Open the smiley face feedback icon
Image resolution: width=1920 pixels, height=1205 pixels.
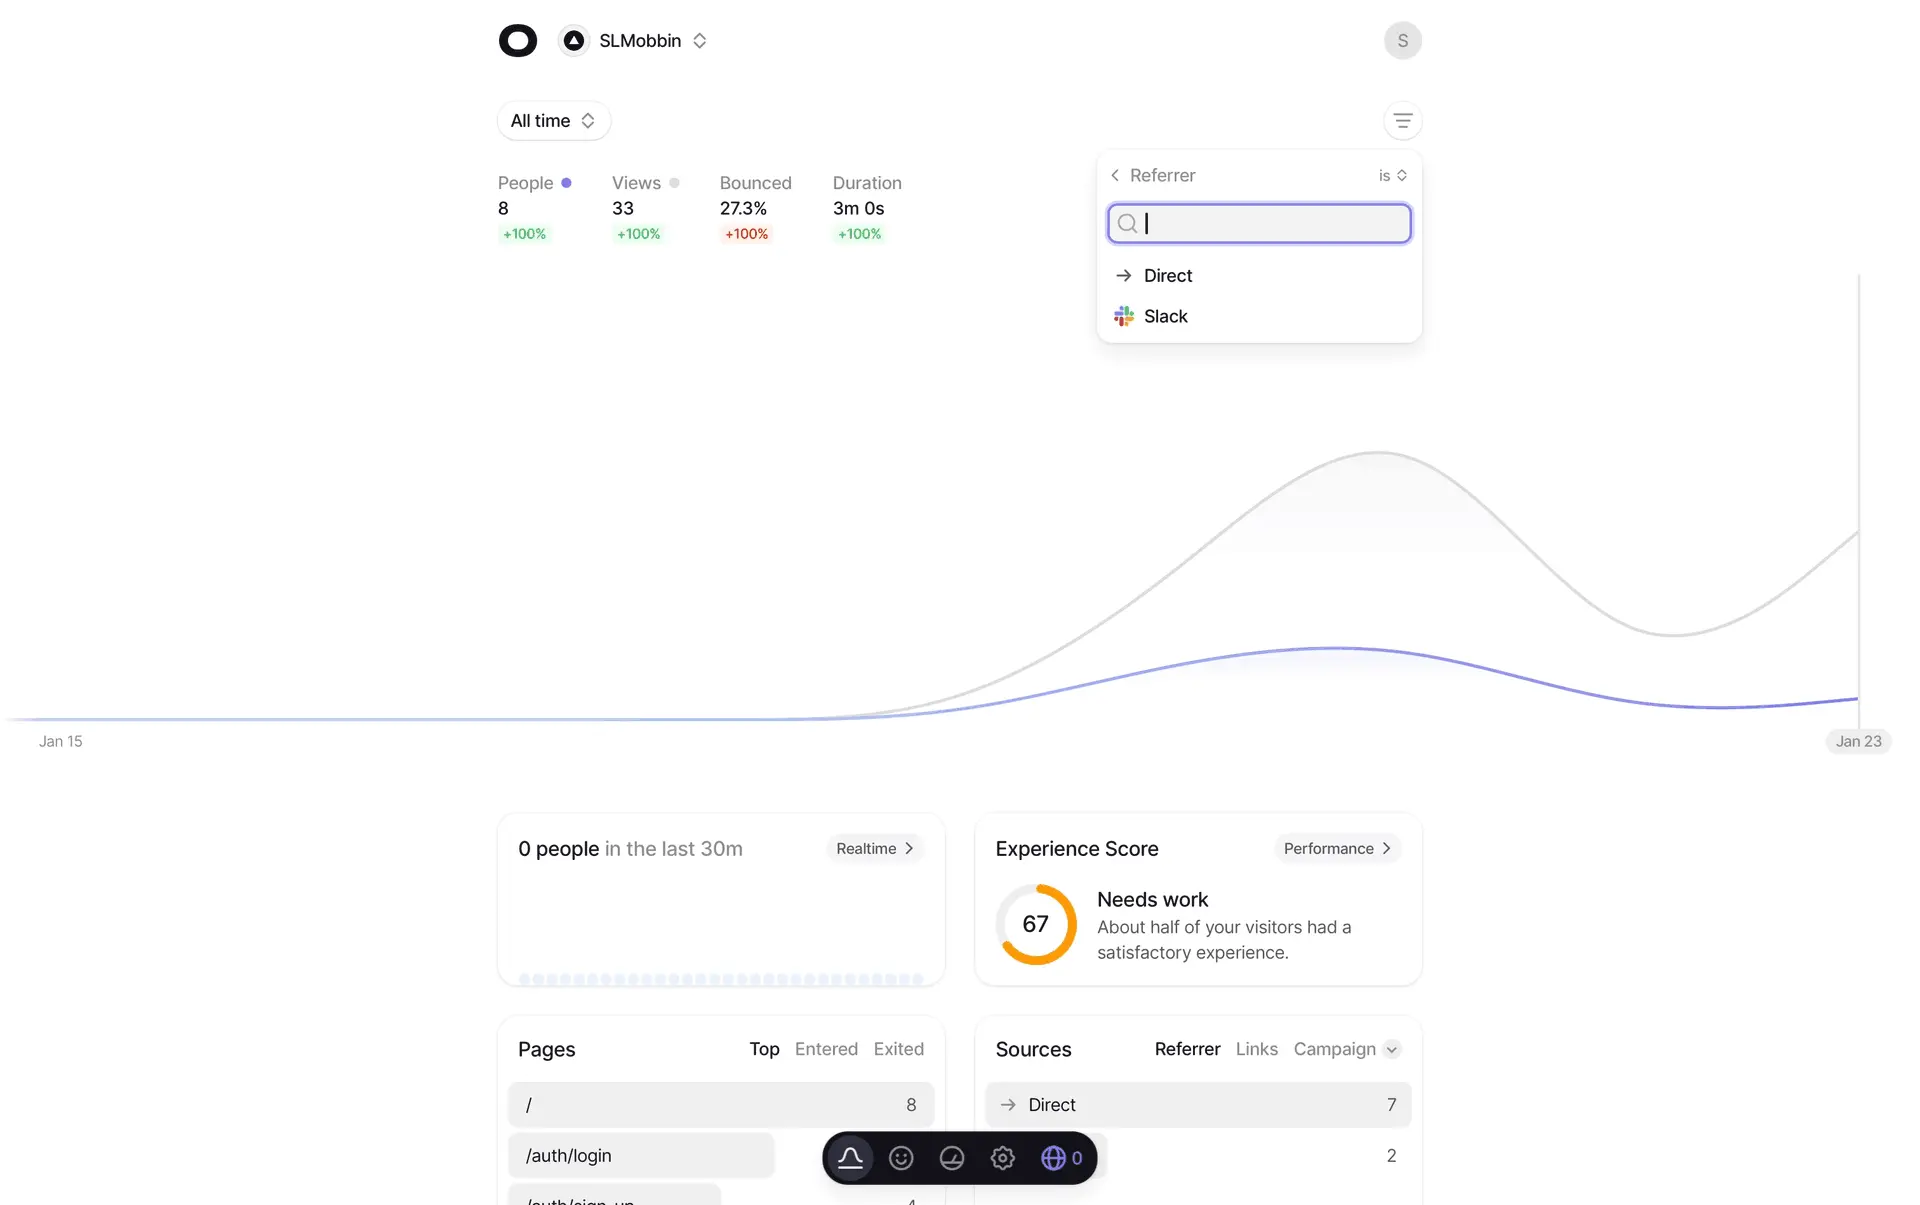[x=901, y=1158]
